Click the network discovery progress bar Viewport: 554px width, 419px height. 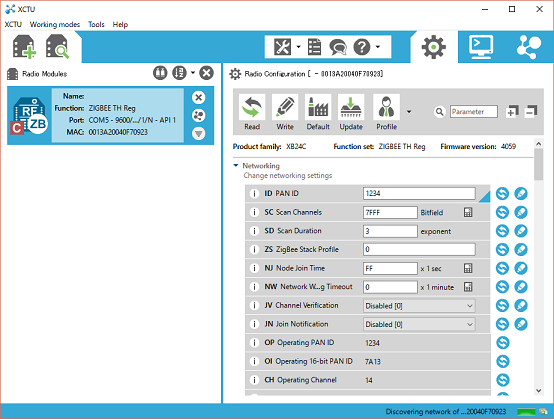point(526,412)
